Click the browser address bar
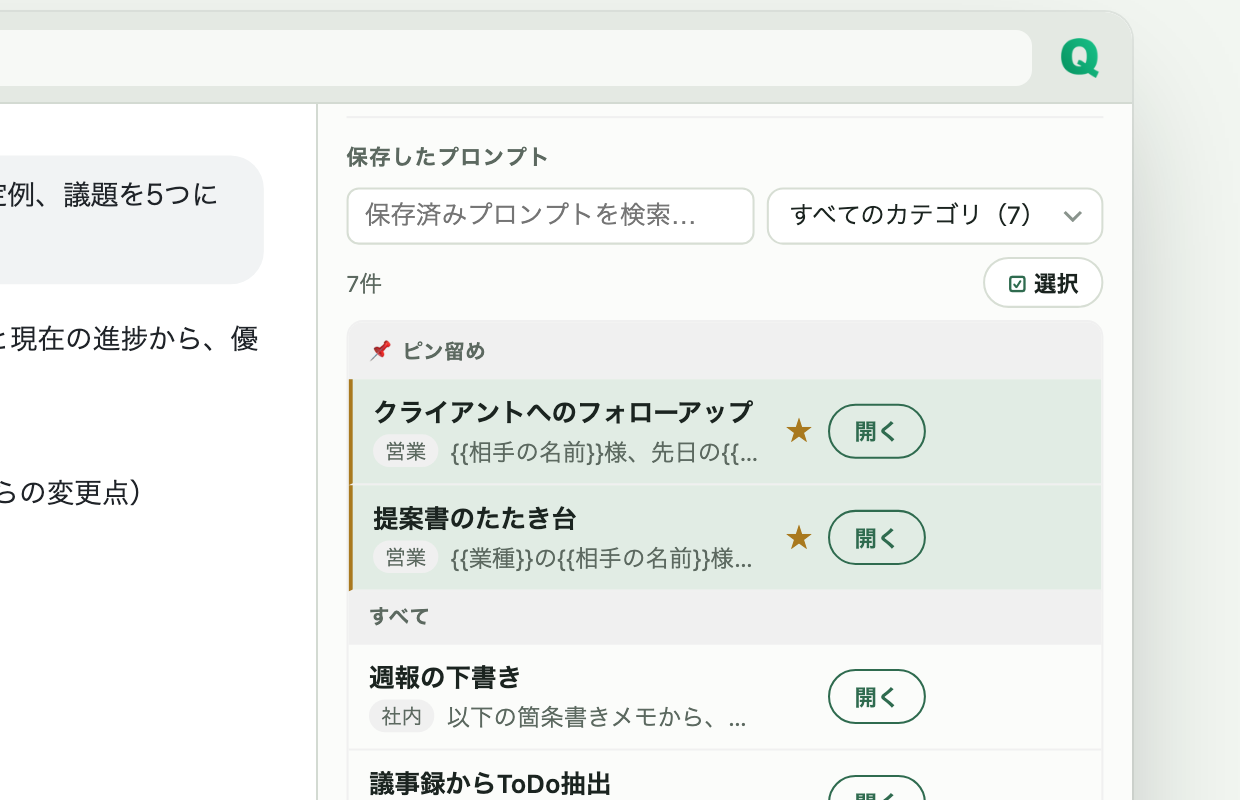 [x=516, y=58]
